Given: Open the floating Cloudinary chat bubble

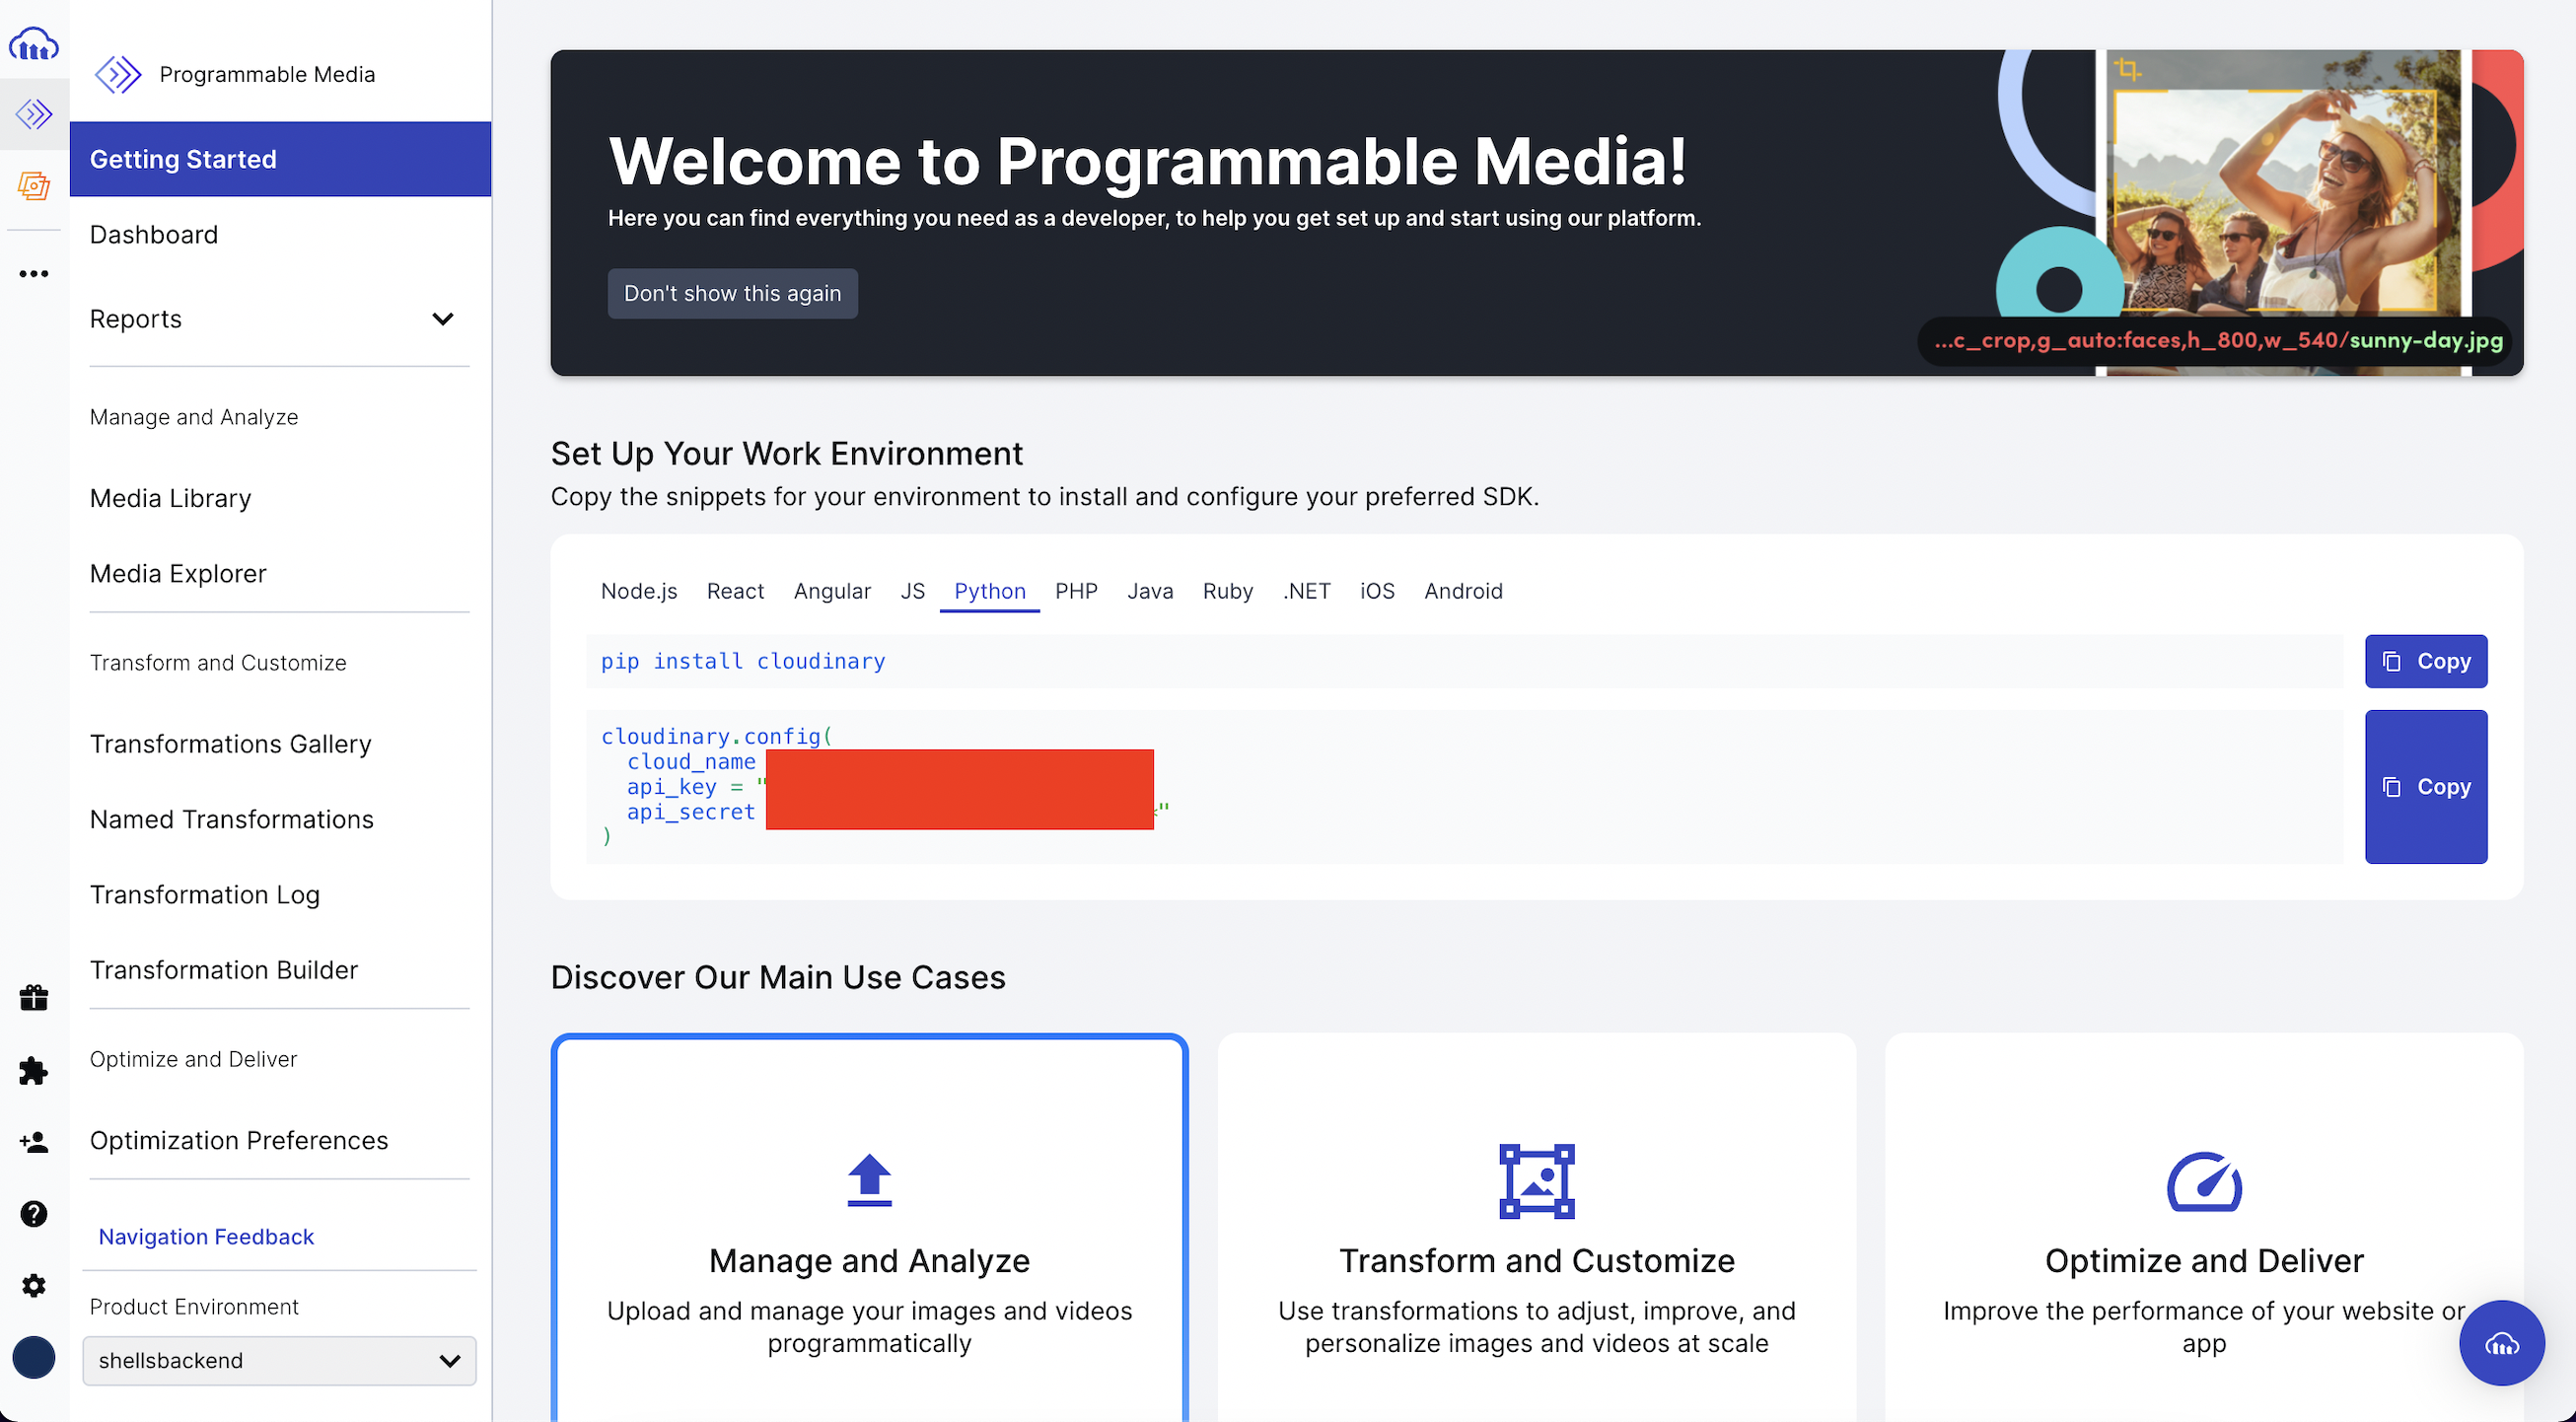Looking at the screenshot, I should click(2501, 1343).
